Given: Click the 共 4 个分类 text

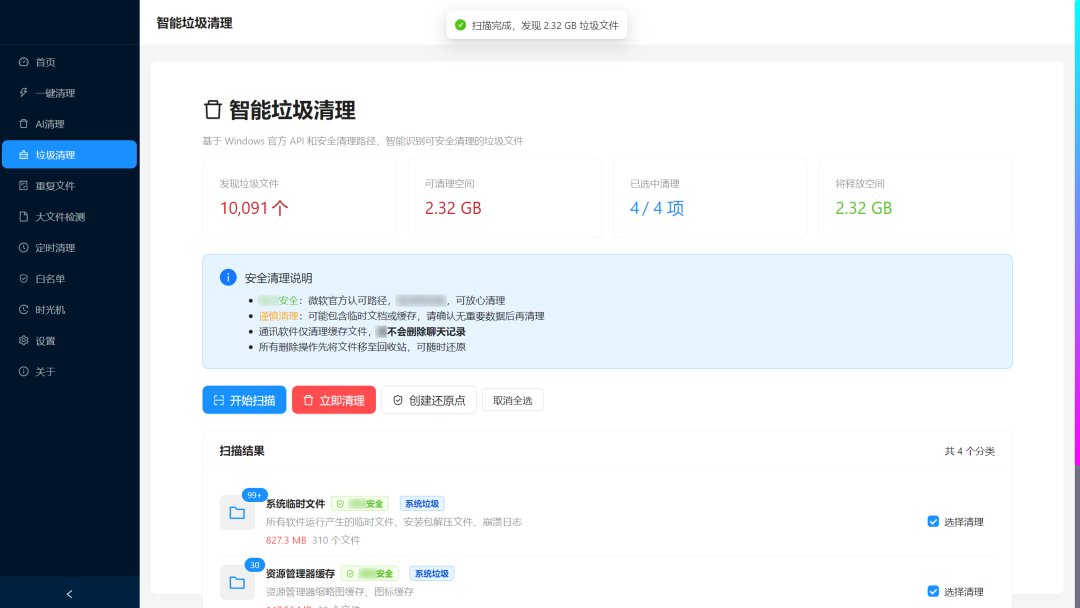Looking at the screenshot, I should [970, 451].
